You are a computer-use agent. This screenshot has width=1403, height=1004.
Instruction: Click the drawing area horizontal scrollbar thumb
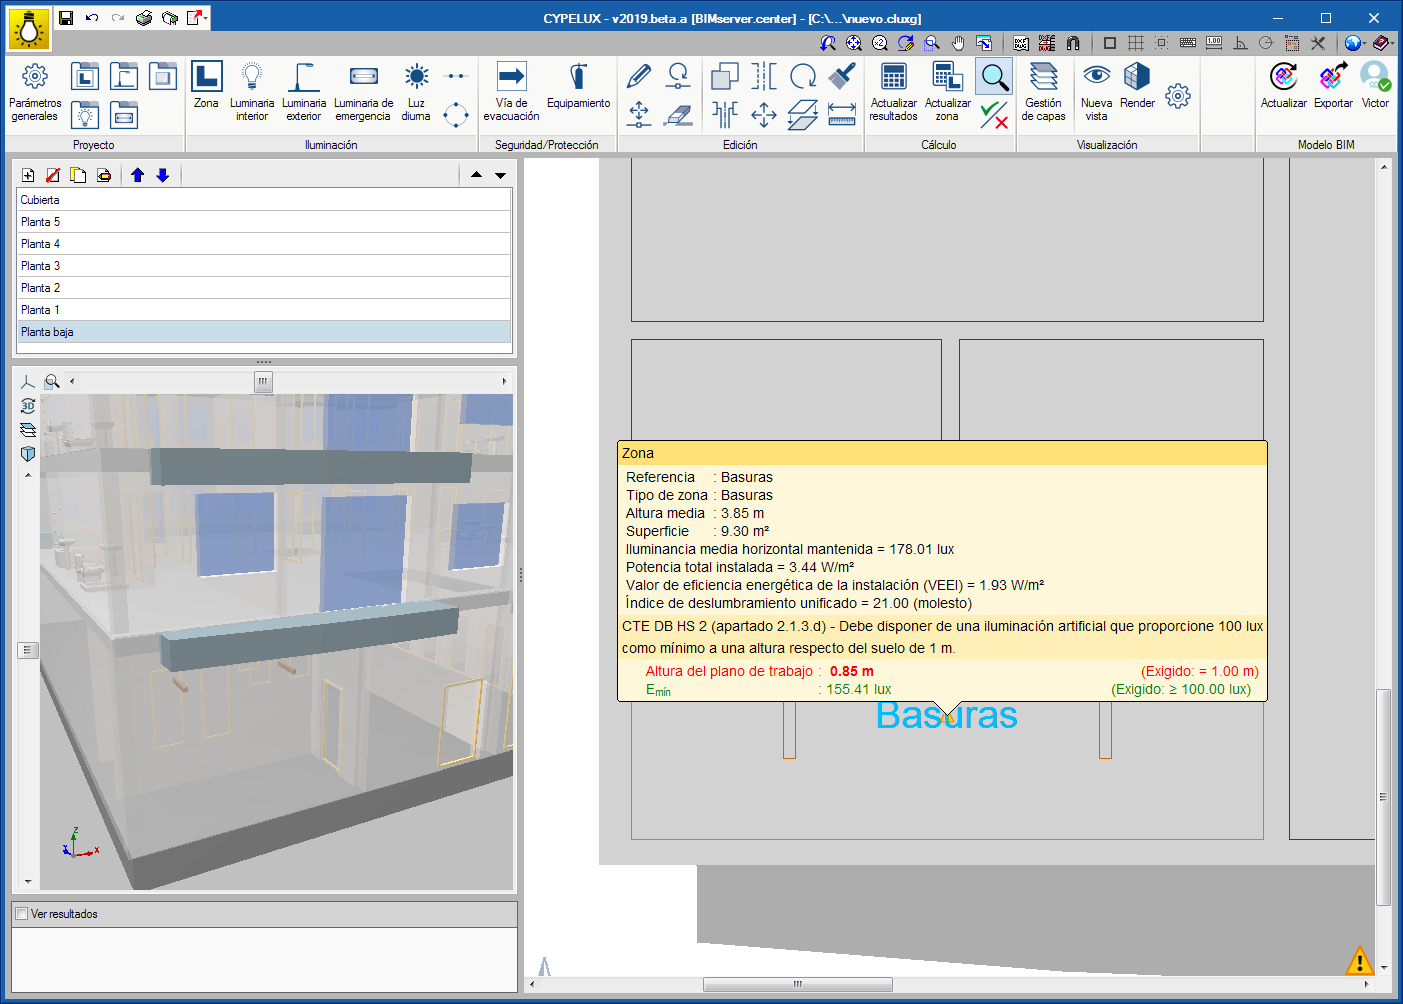coord(798,984)
